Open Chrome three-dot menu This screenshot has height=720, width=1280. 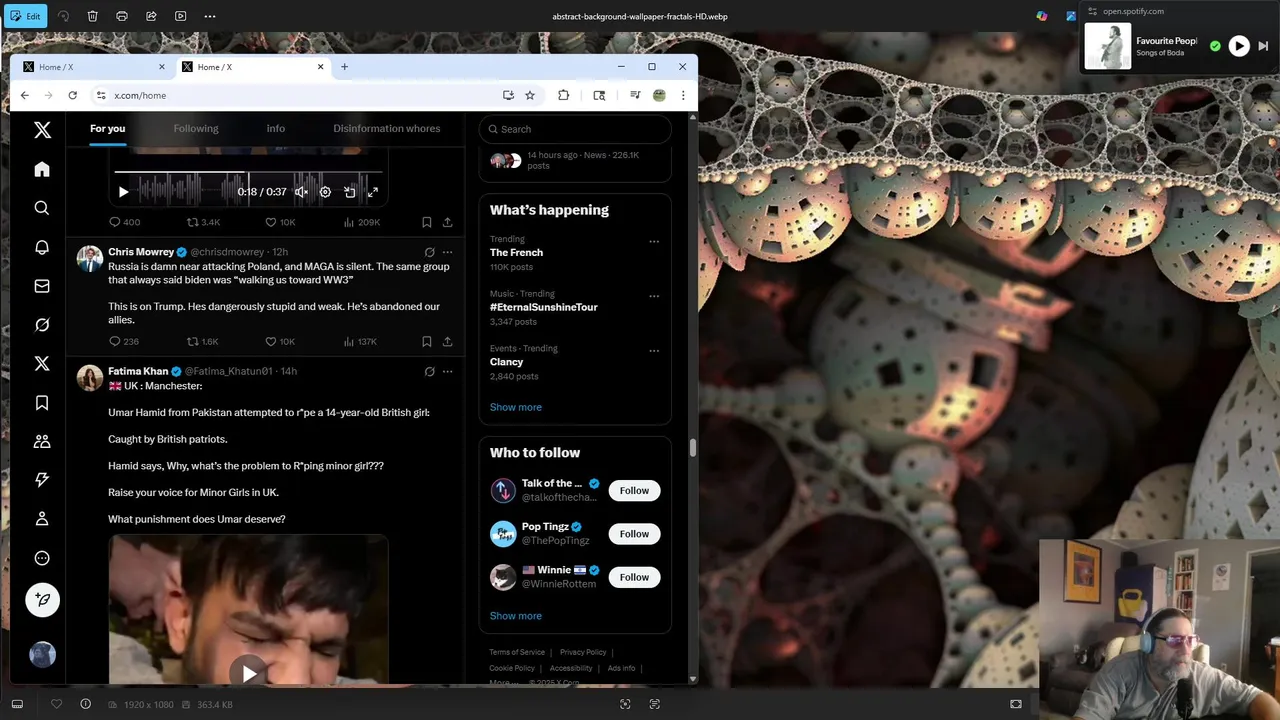click(x=683, y=95)
